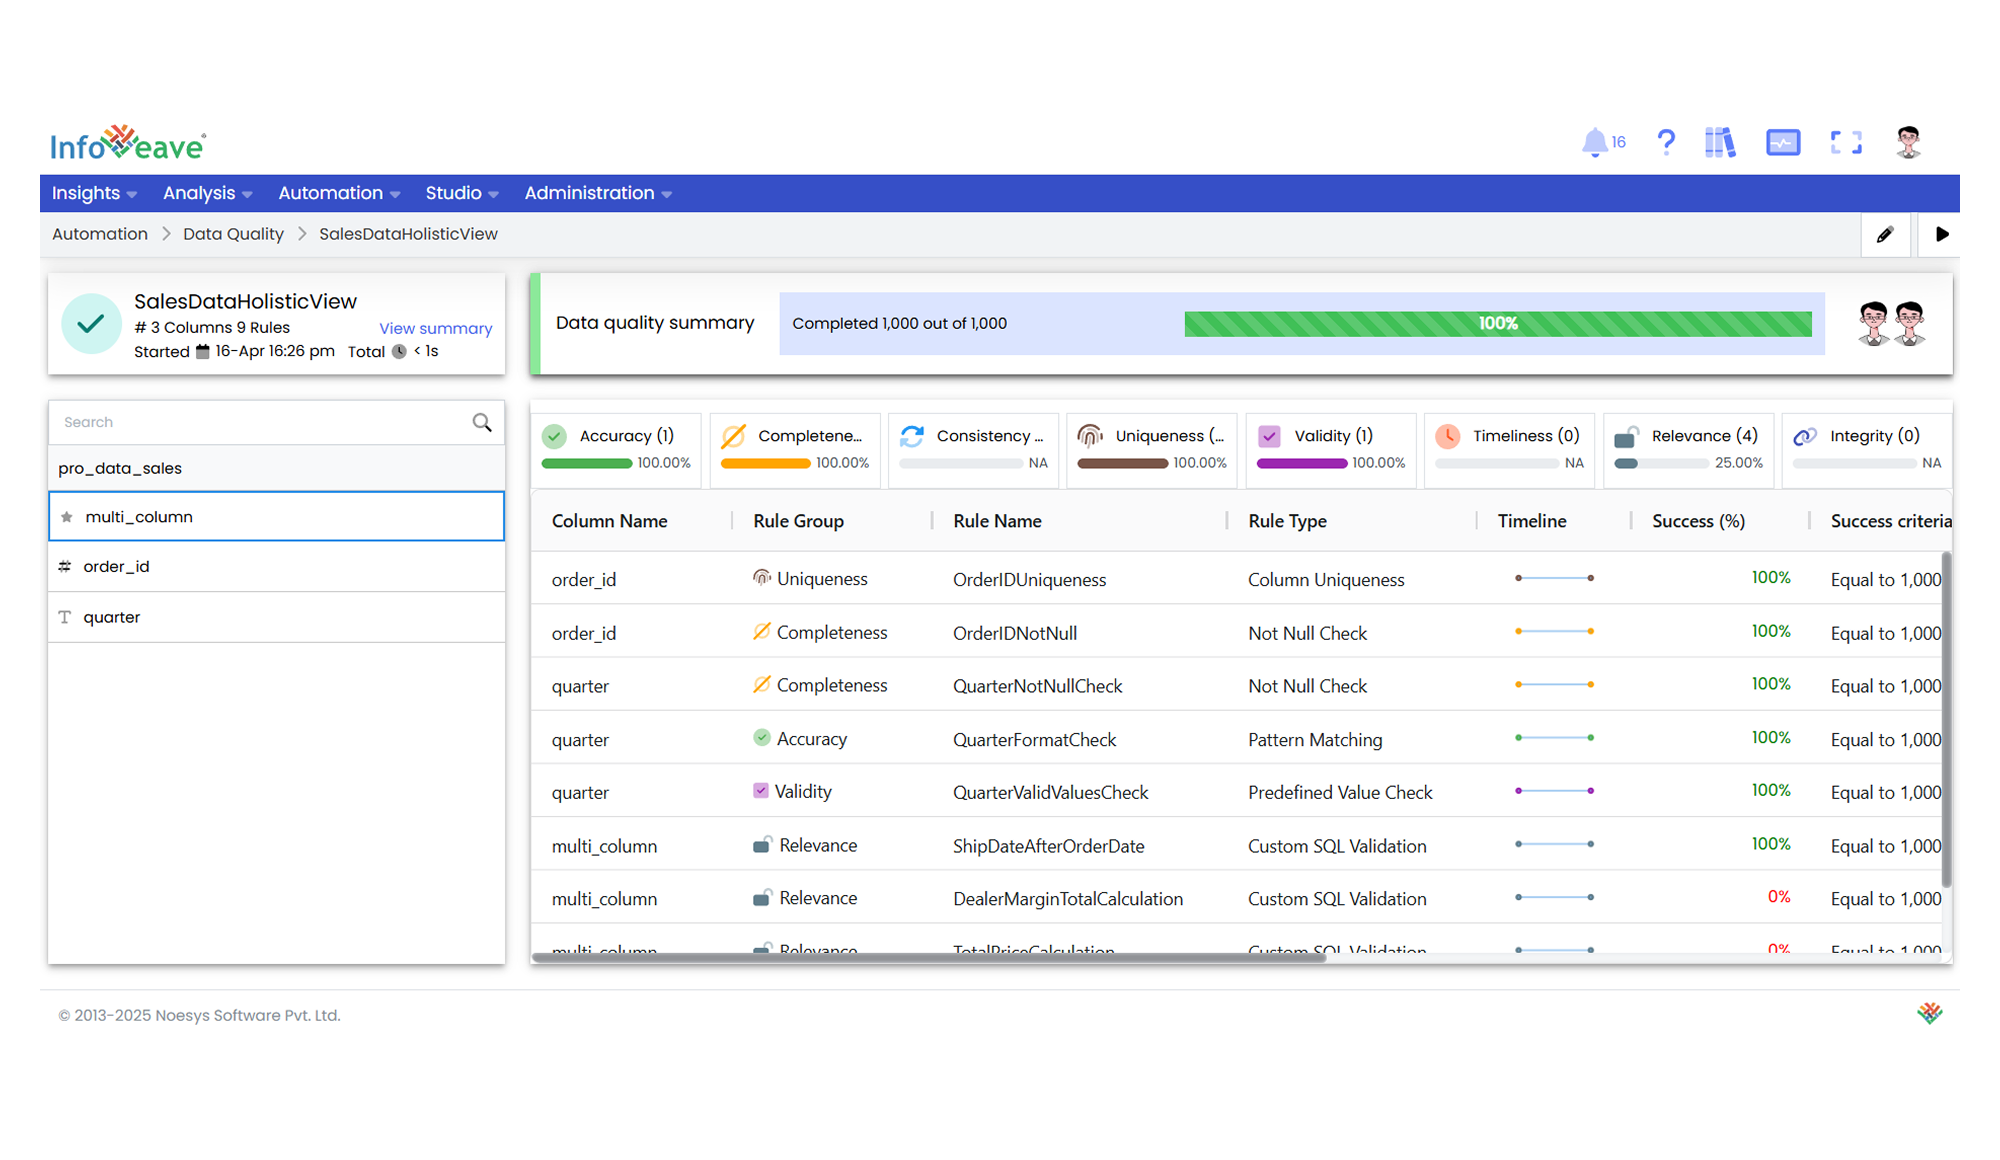Viewport: 2000px width, 1160px height.
Task: Open the library books icon
Action: pyautogui.click(x=1720, y=143)
